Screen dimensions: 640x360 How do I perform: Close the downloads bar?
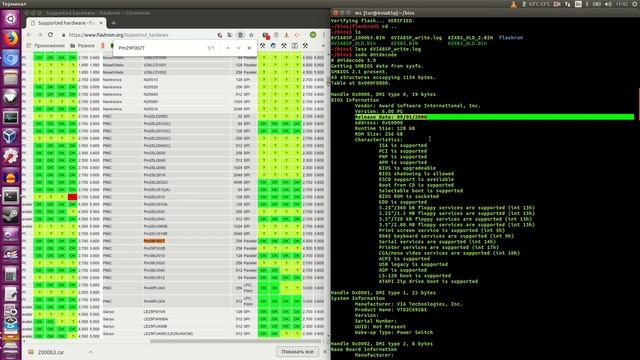325,352
